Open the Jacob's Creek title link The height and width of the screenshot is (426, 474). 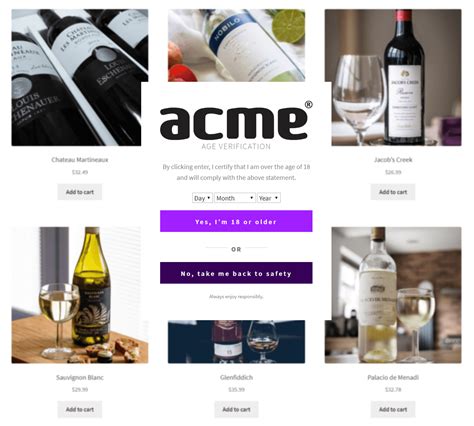(393, 160)
